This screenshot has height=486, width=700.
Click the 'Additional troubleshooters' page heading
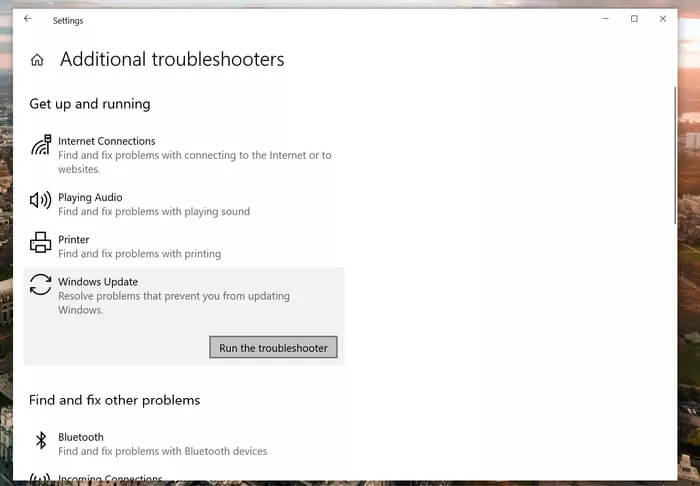(x=172, y=59)
